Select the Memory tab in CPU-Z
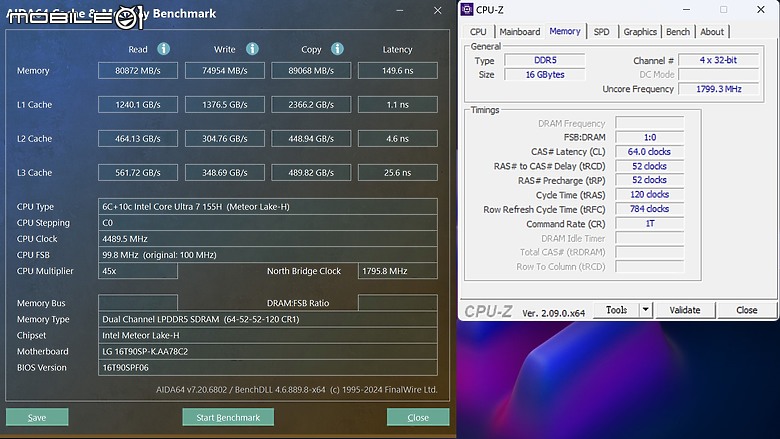The height and width of the screenshot is (439, 780). point(565,31)
